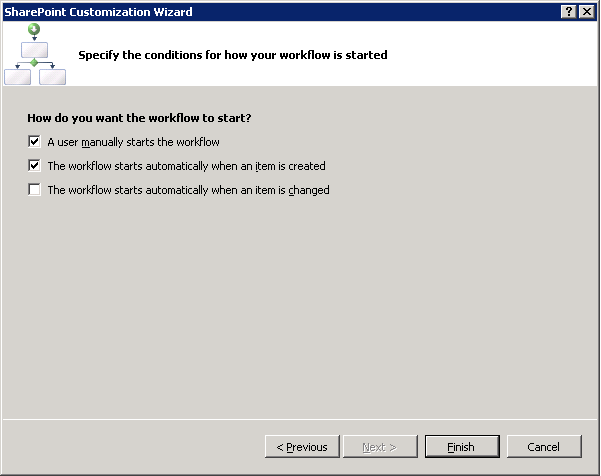The width and height of the screenshot is (601, 476).
Task: Click the "How do you want the workflow to start?" text
Action: (x=139, y=118)
